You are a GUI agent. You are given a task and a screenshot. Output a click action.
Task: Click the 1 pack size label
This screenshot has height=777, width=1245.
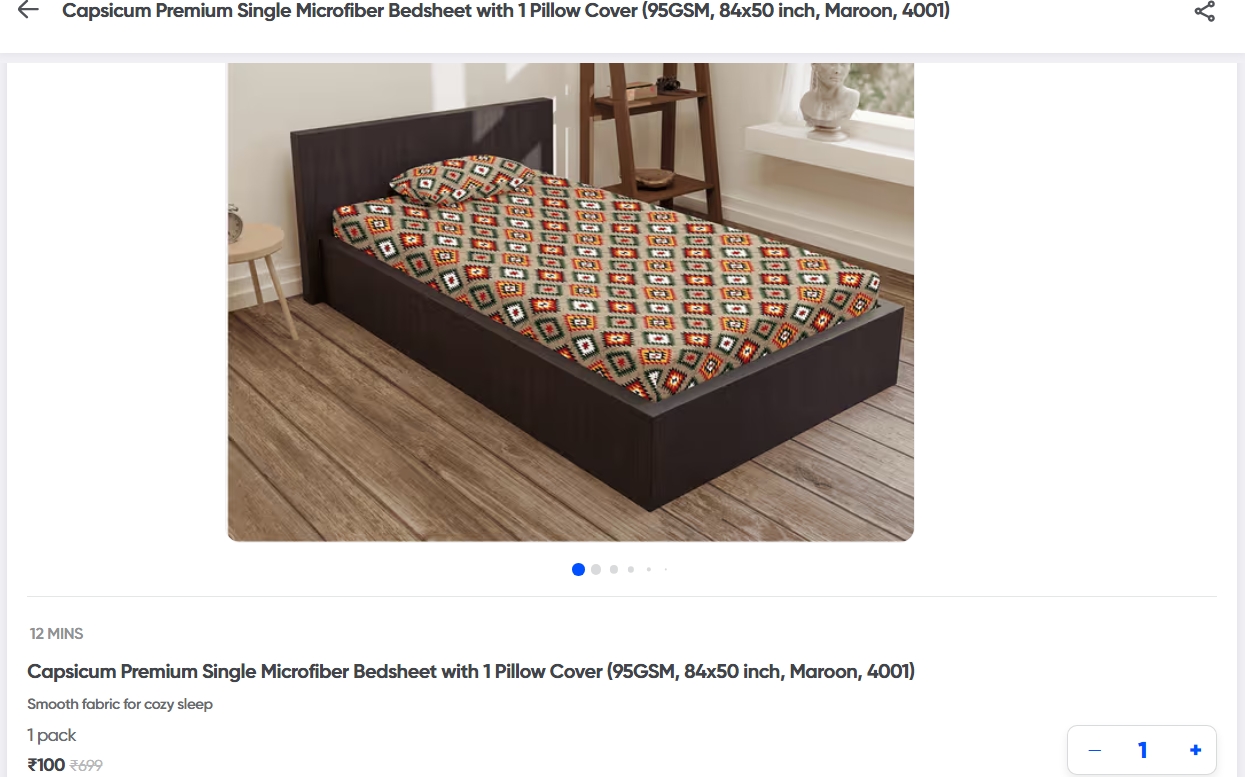[52, 735]
